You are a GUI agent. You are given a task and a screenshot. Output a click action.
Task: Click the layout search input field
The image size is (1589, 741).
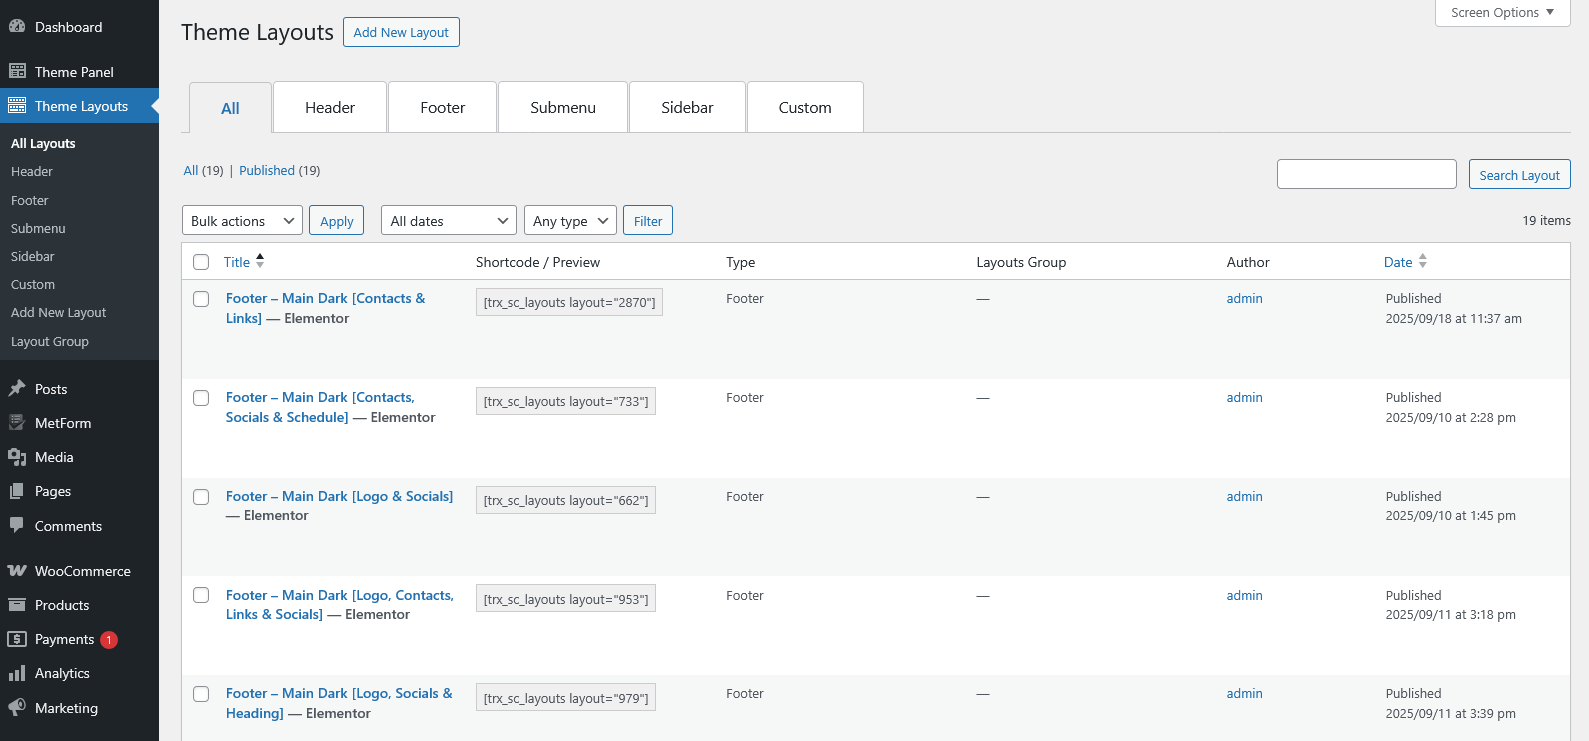point(1366,174)
